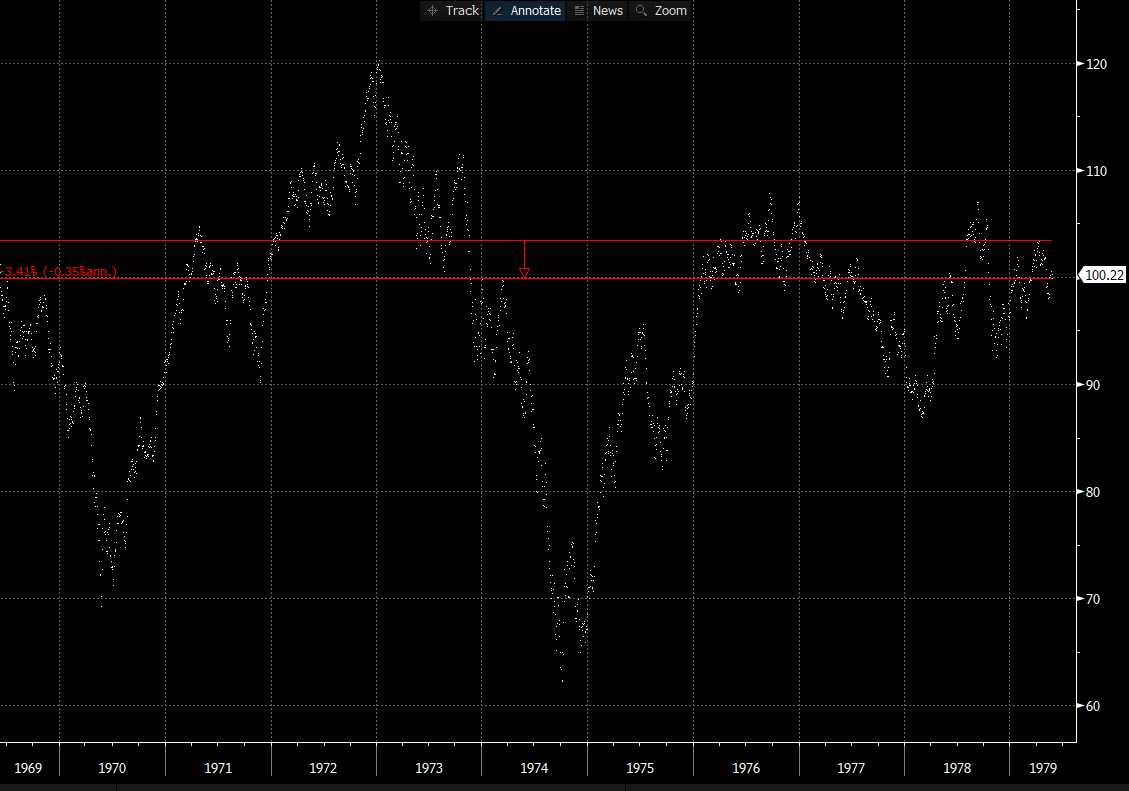Click the 1979 x-axis label

click(x=1043, y=768)
